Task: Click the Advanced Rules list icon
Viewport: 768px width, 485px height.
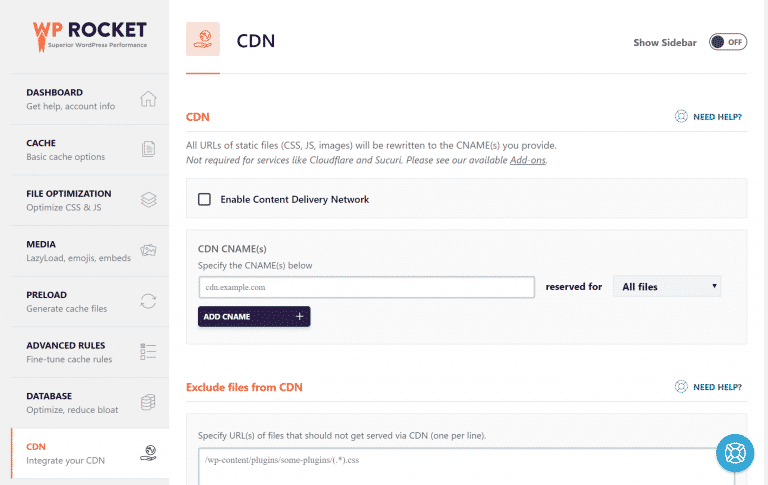Action: (148, 351)
